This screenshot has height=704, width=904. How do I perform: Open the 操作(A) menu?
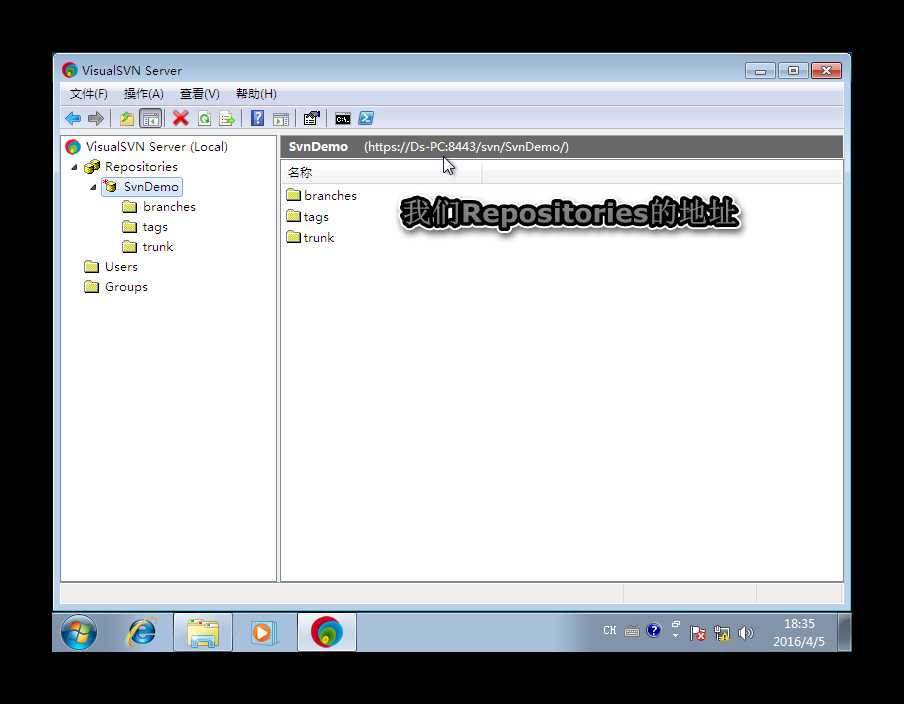(x=144, y=94)
